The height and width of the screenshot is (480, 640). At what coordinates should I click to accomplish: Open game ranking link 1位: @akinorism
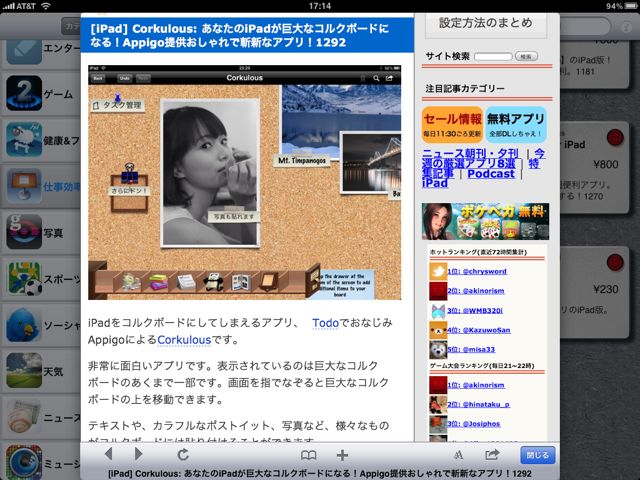[476, 385]
